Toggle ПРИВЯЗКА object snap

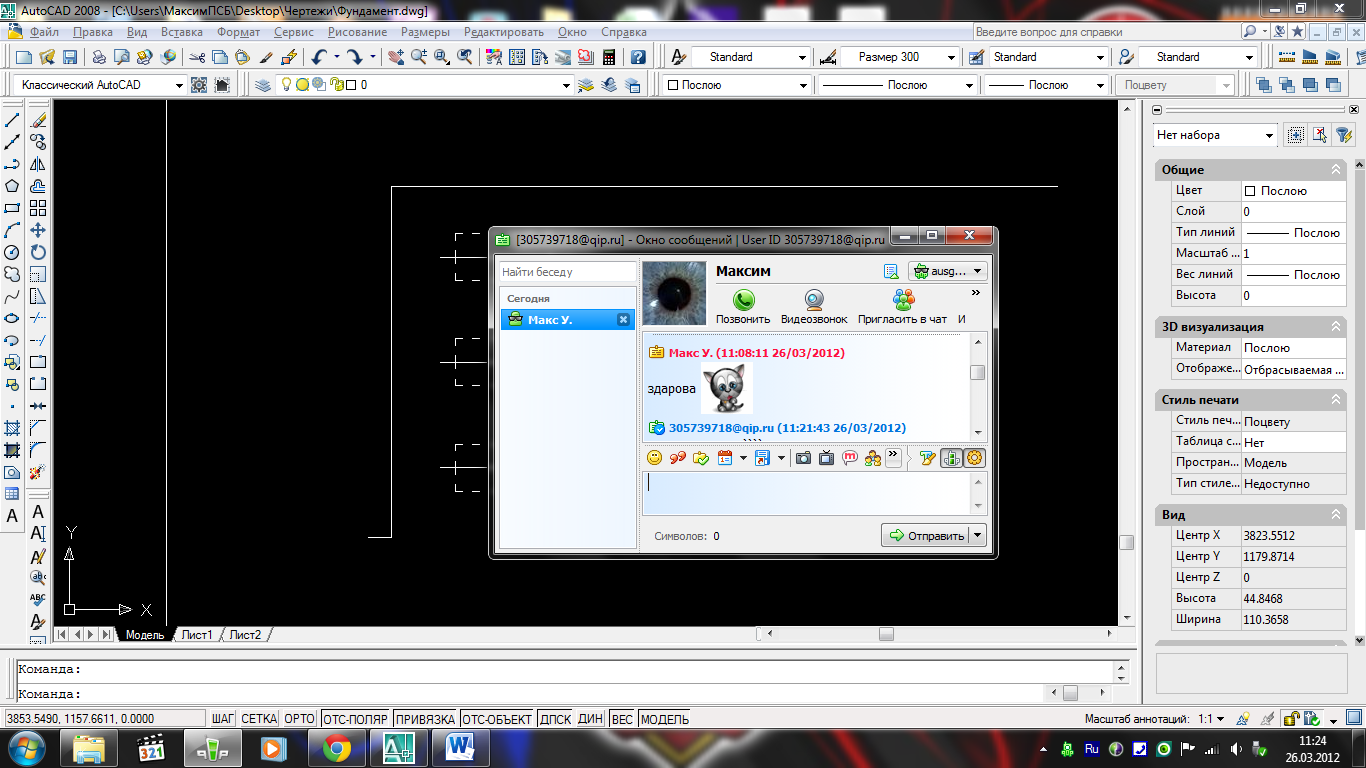tap(425, 719)
